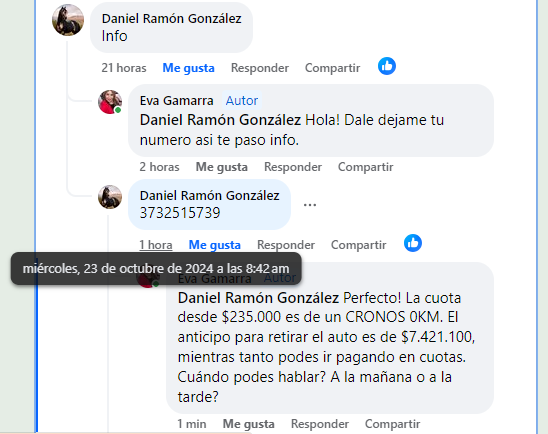Toggle Me gusta on the 3732515739 comment
Screen dimensions: 548x434
215,245
